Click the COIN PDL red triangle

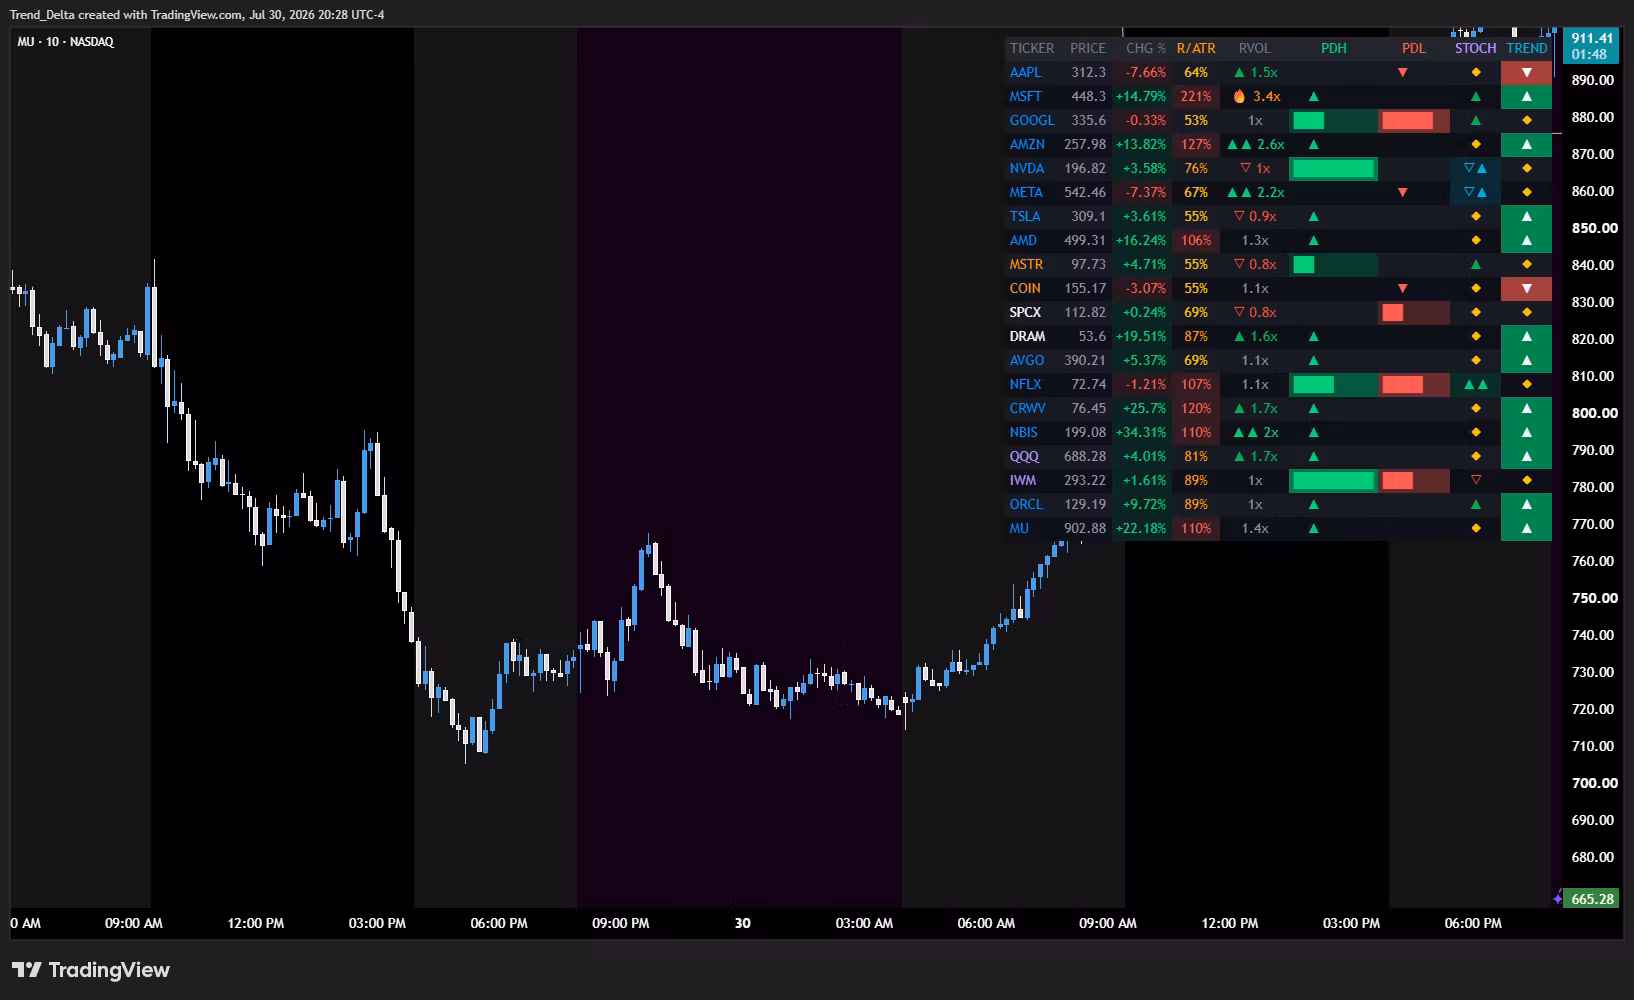(x=1403, y=288)
